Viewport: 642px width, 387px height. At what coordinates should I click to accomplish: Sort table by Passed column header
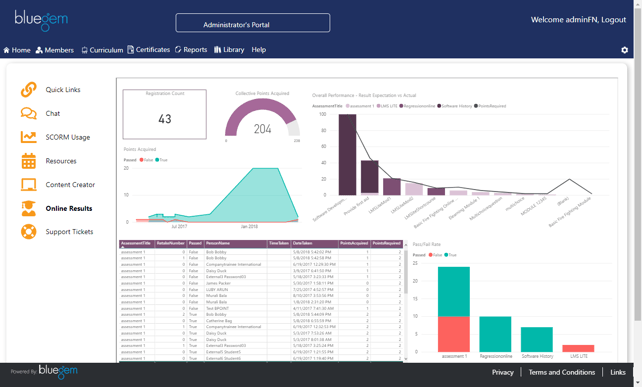[x=195, y=244]
